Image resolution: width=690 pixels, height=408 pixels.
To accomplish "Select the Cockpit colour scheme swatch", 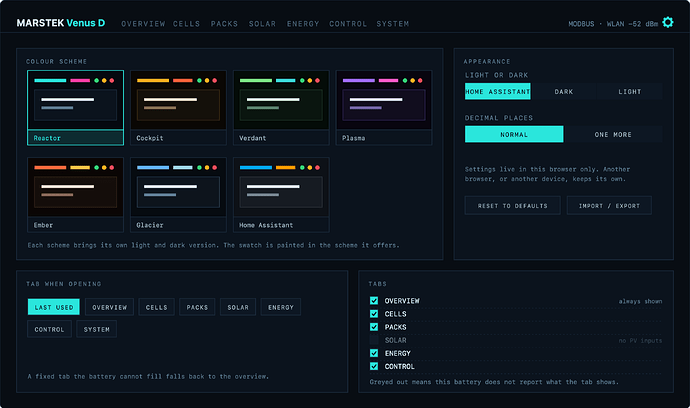I will point(178,107).
